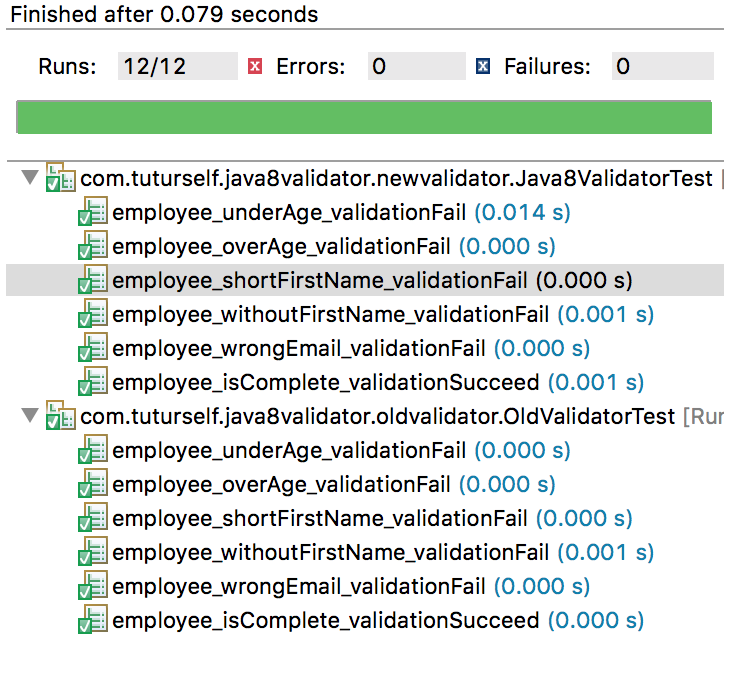Collapse the OldValidatorTest tree node
The width and height of the screenshot is (730, 700).
point(29,416)
